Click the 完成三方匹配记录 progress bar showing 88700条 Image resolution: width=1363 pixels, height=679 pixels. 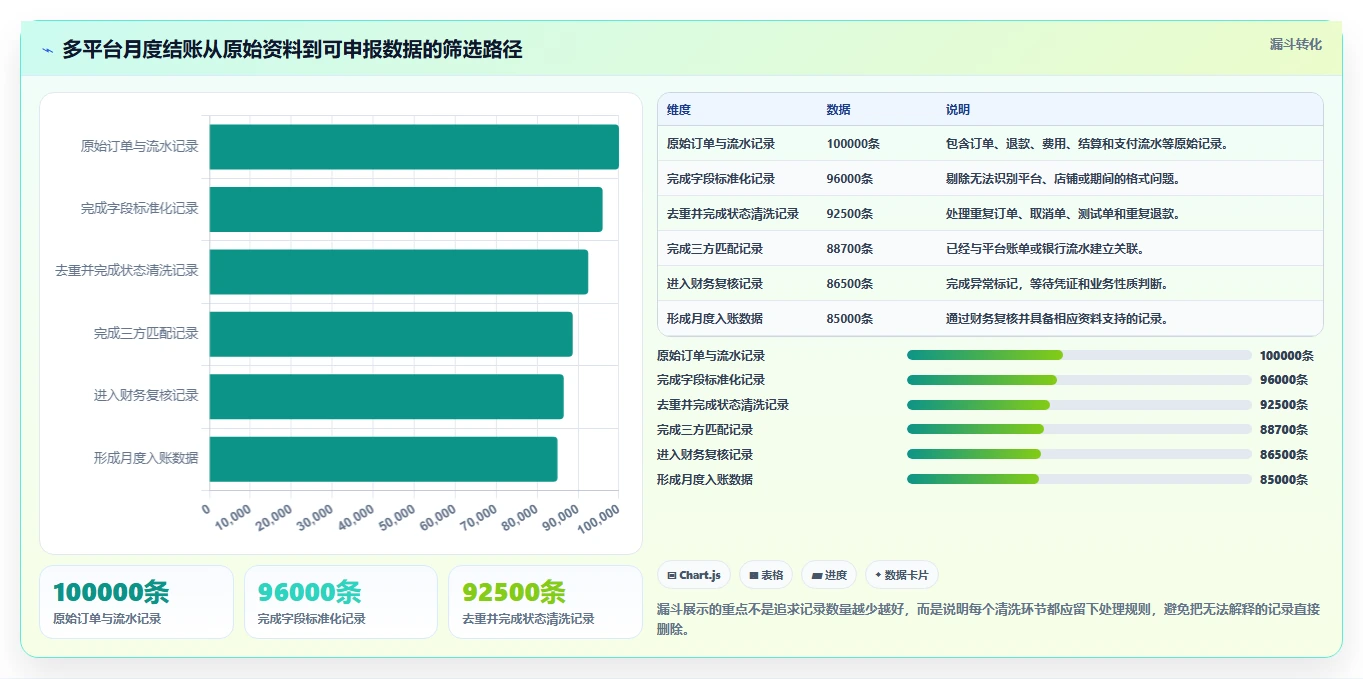(1079, 429)
